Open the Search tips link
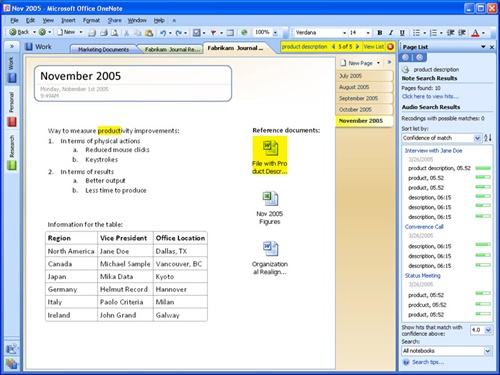The image size is (500, 375). point(428,362)
